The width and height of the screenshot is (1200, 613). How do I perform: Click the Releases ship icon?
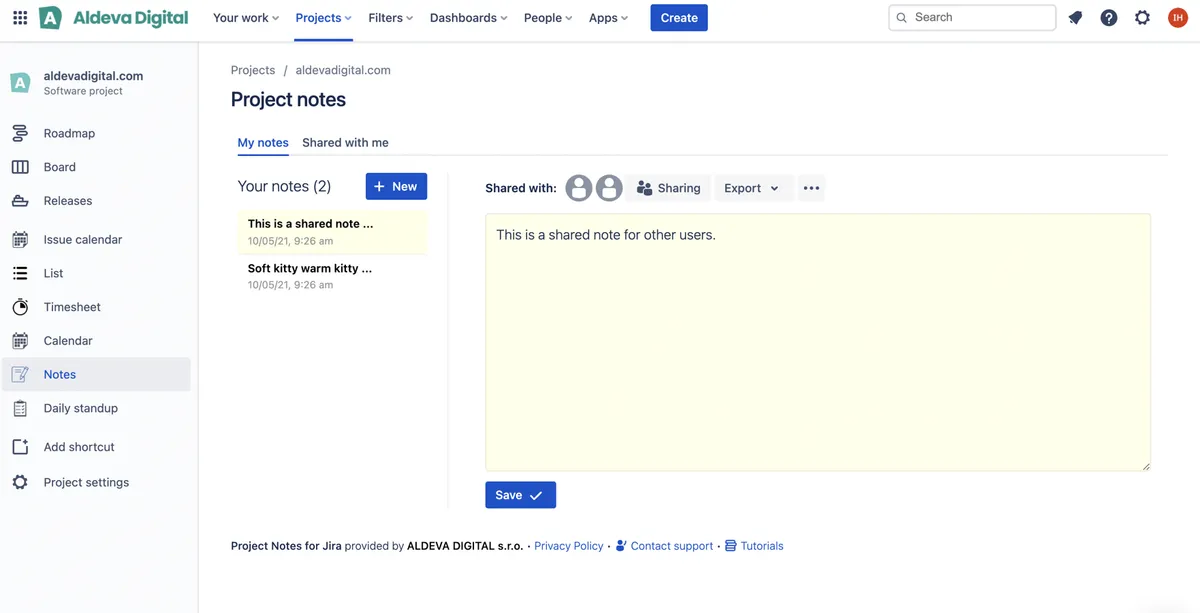pos(20,201)
